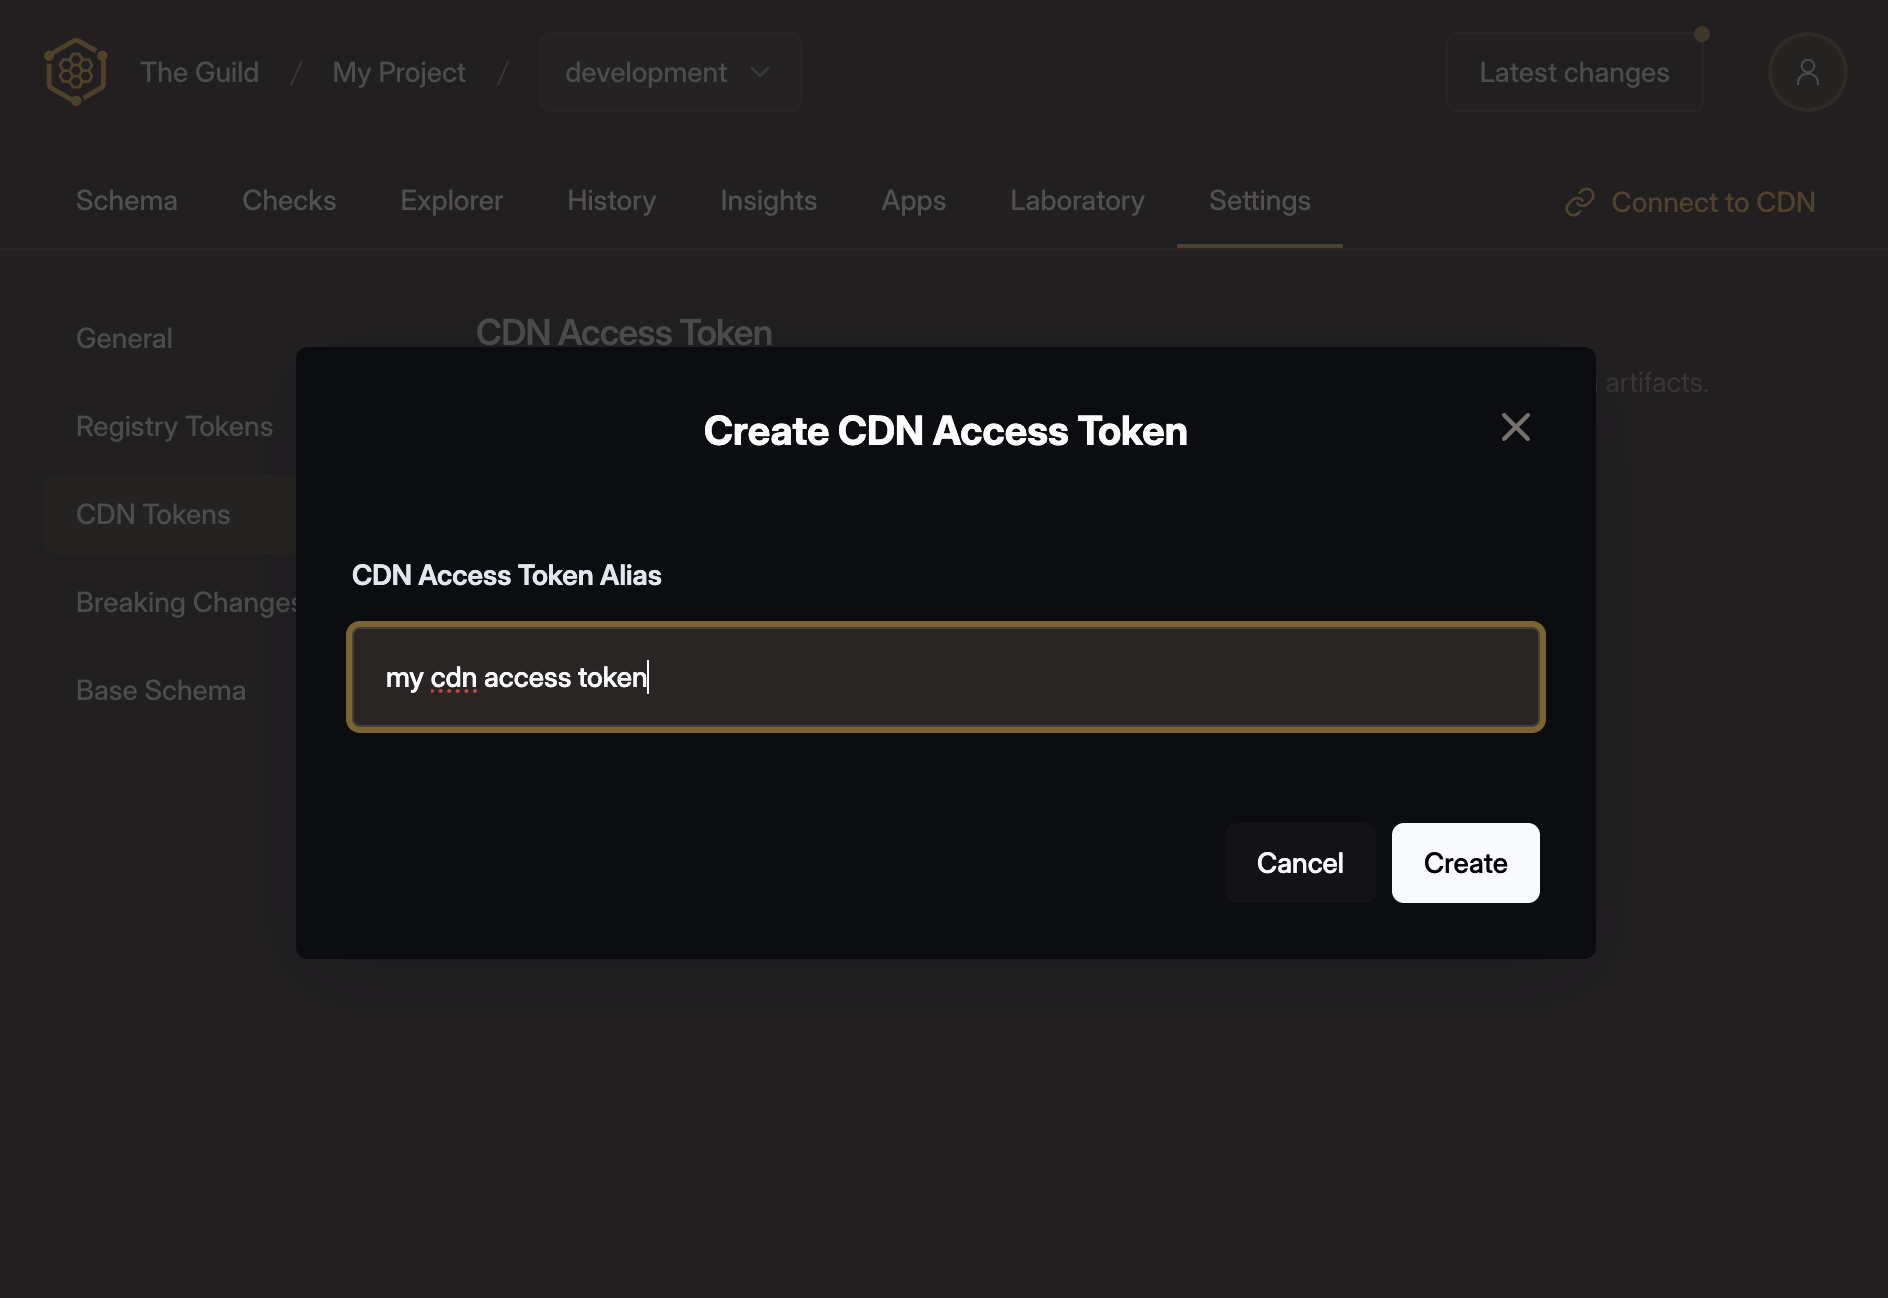Select Breaking Changes in sidebar

tap(188, 601)
